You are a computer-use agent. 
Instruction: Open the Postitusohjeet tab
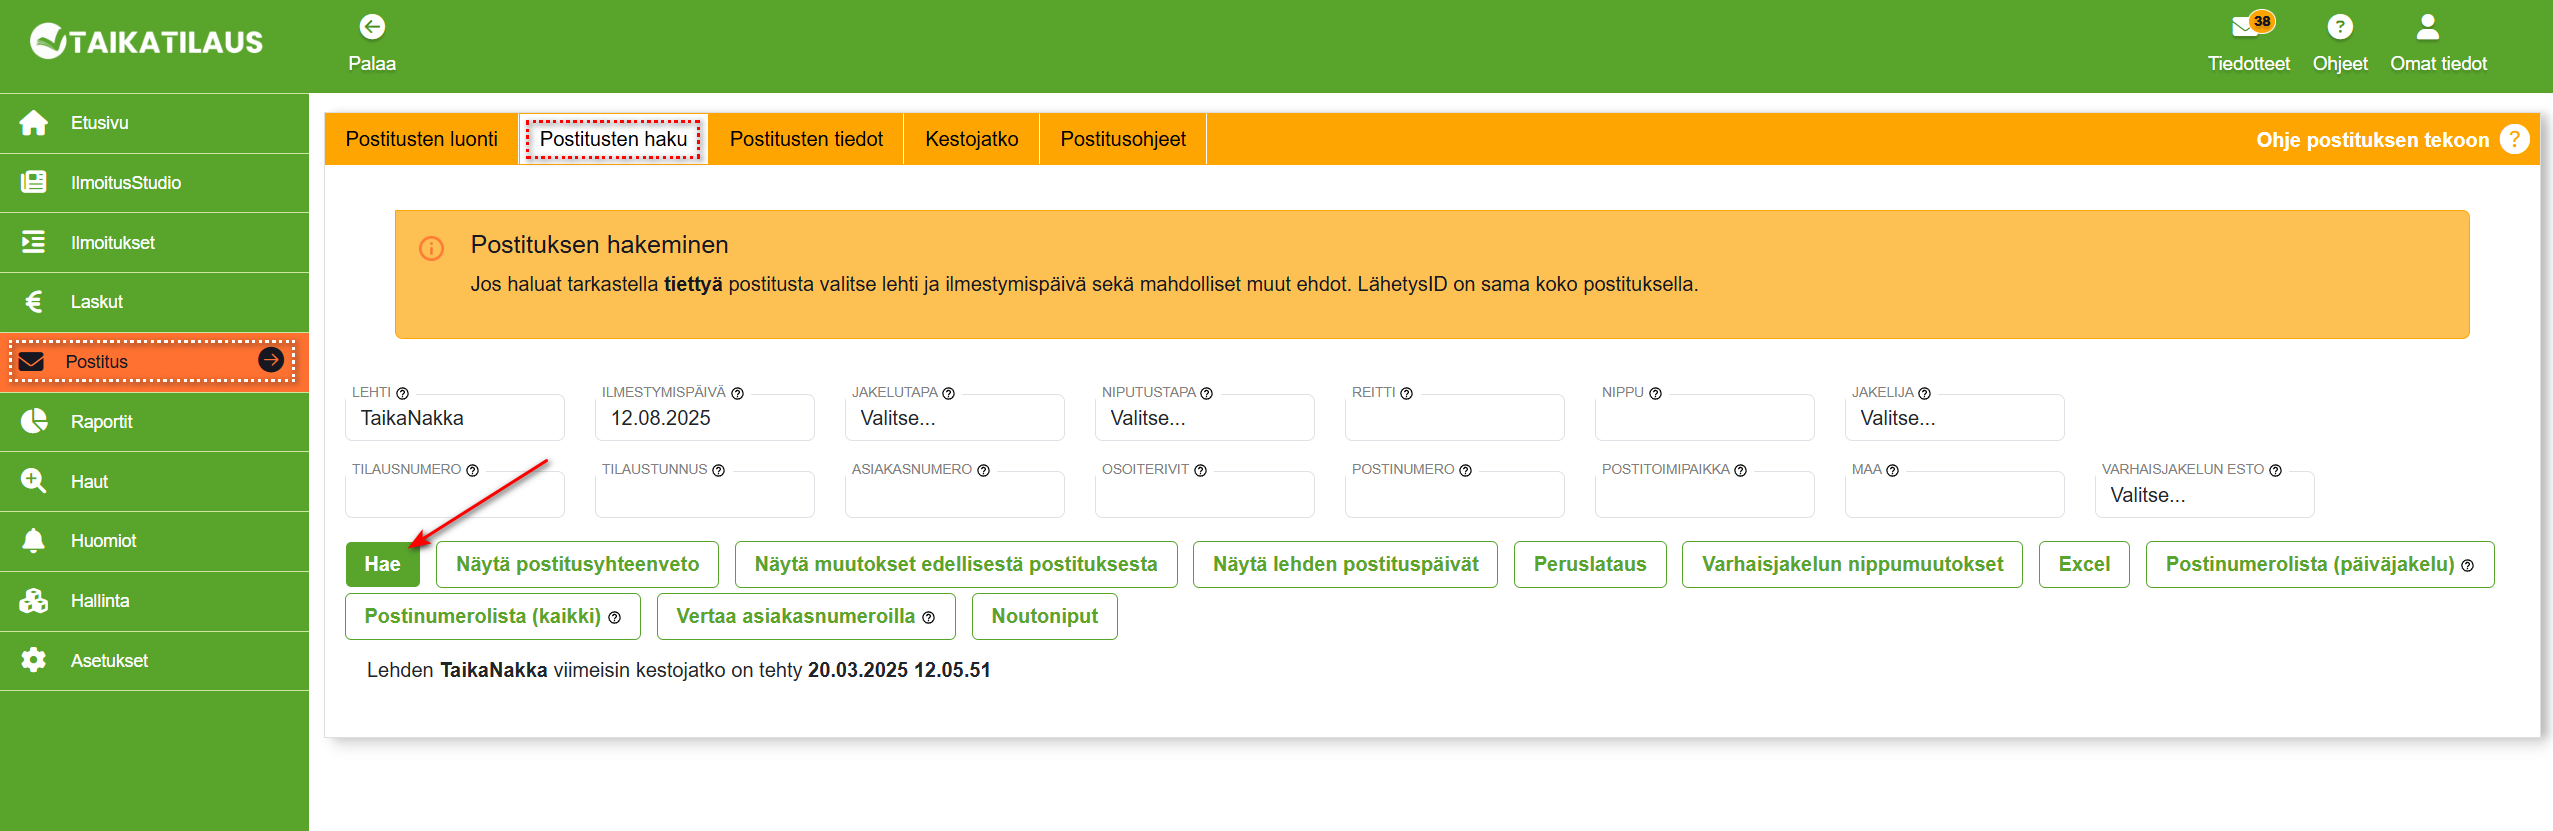pos(1123,139)
